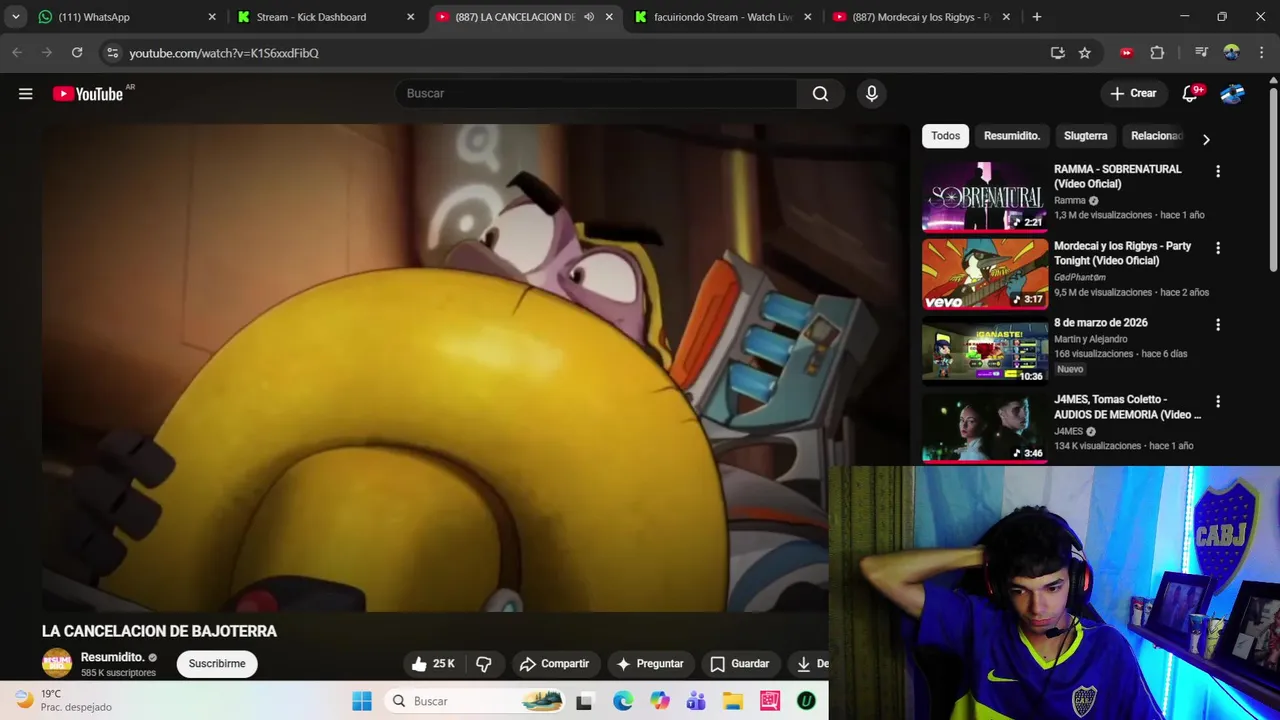This screenshot has width=1280, height=720.
Task: Subscribe with the Suscribirme button
Action: click(x=217, y=664)
